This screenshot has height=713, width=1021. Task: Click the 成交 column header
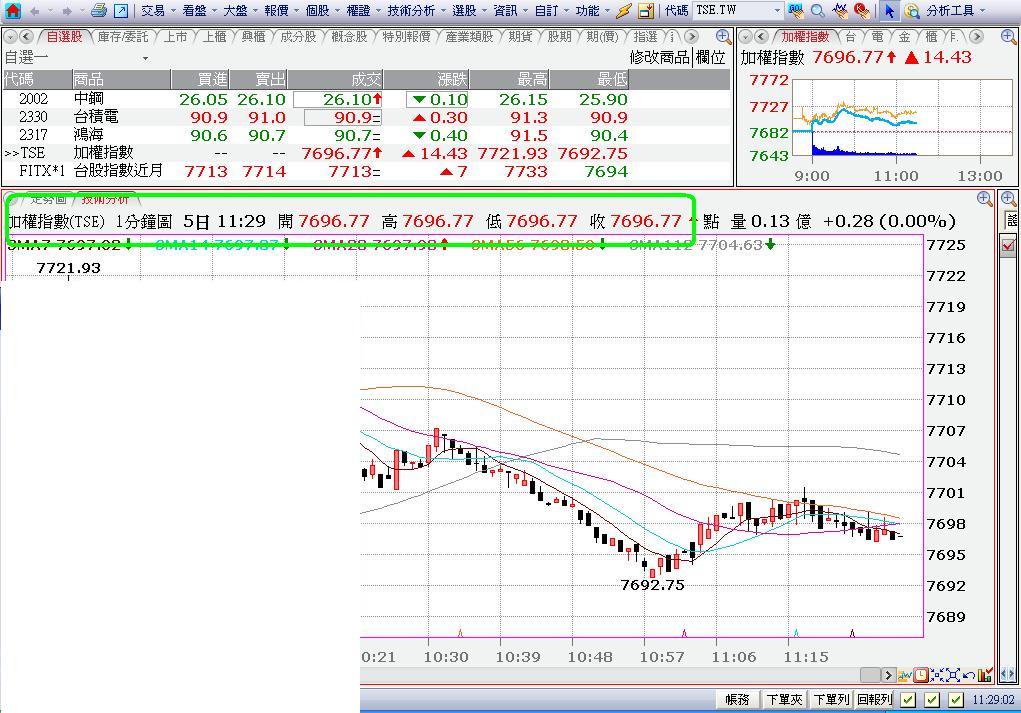tap(336, 79)
